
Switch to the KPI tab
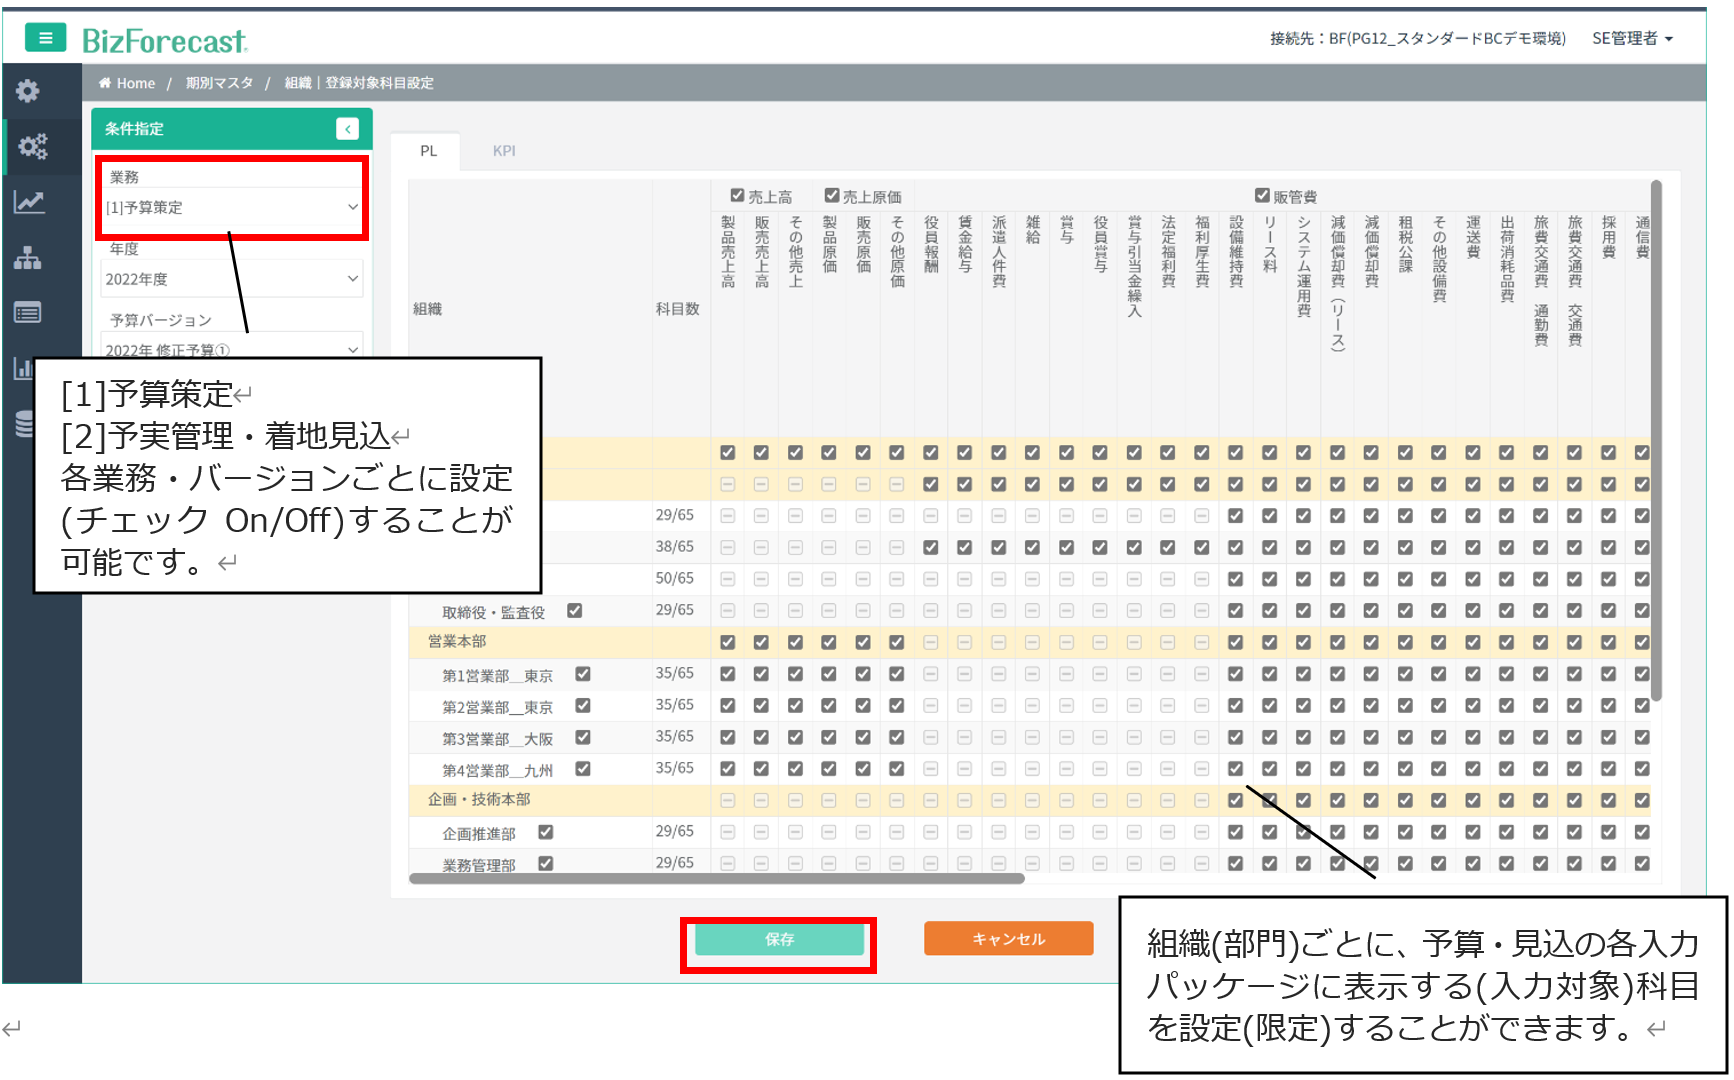(504, 151)
